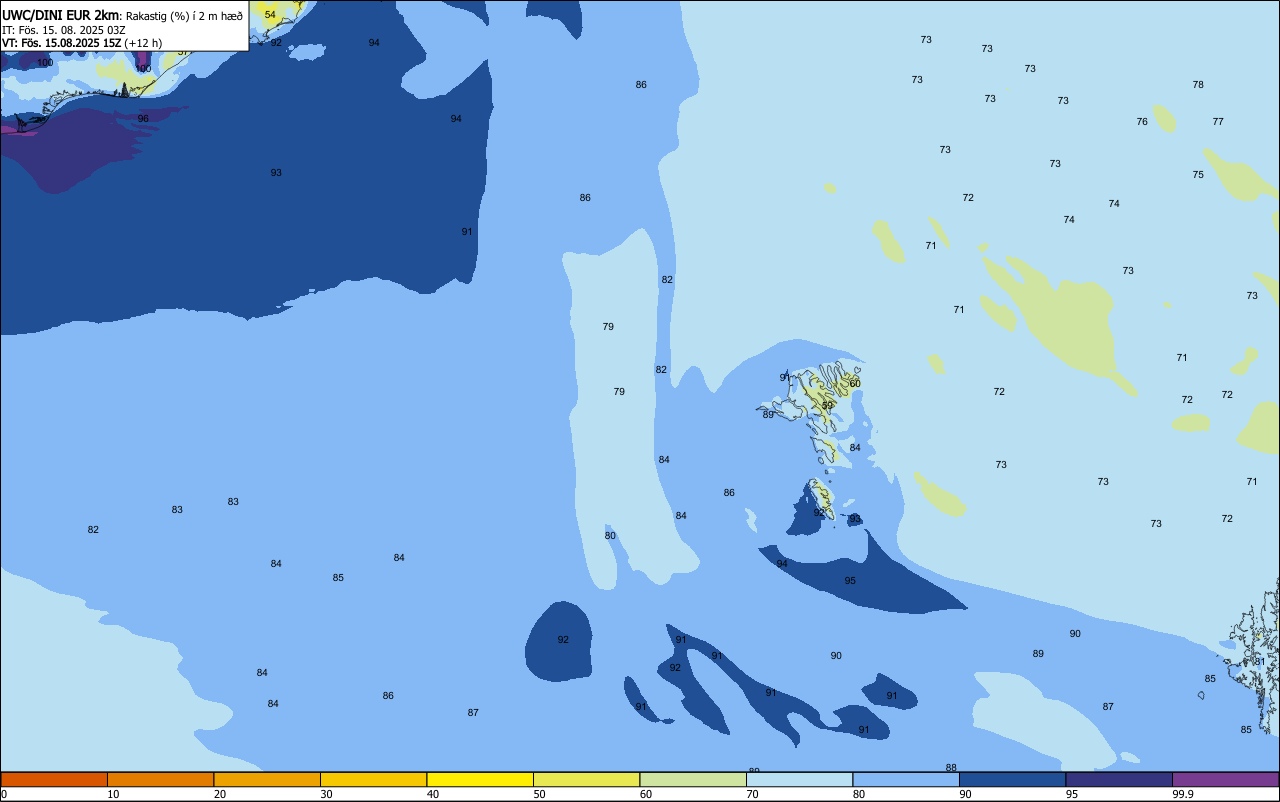
Task: Click the map value '78' upper right
Action: tap(1198, 85)
